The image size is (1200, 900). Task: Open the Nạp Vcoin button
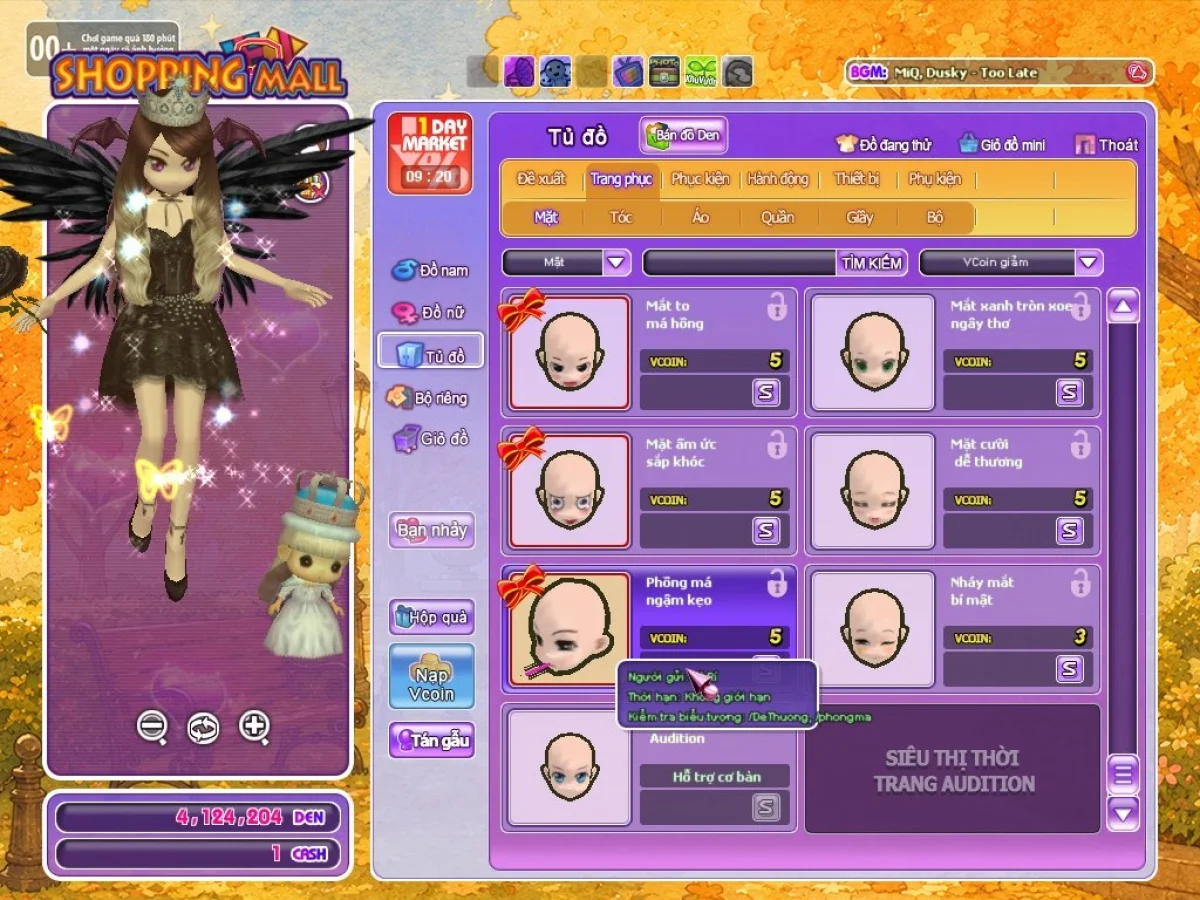coord(431,677)
